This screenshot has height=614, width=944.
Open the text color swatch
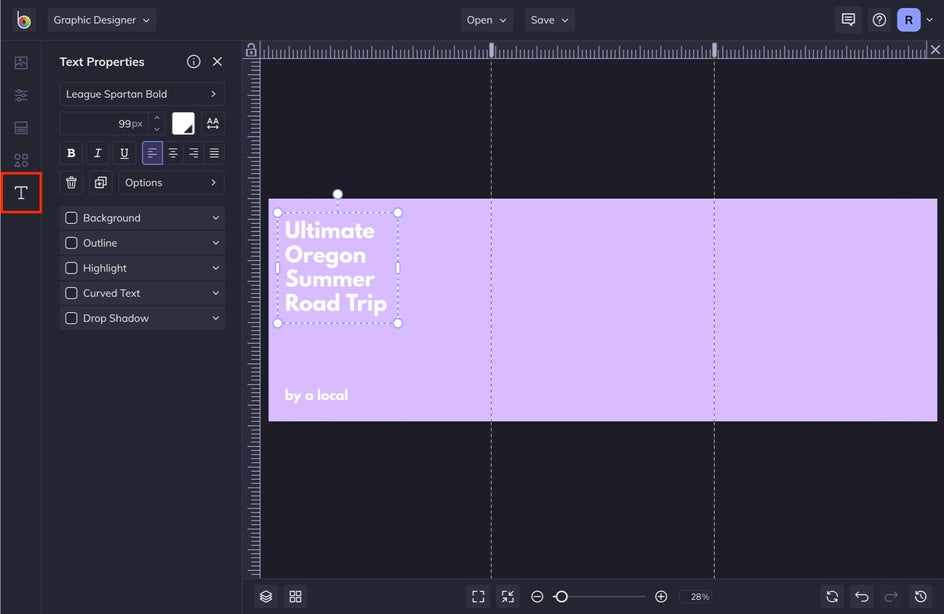point(183,124)
